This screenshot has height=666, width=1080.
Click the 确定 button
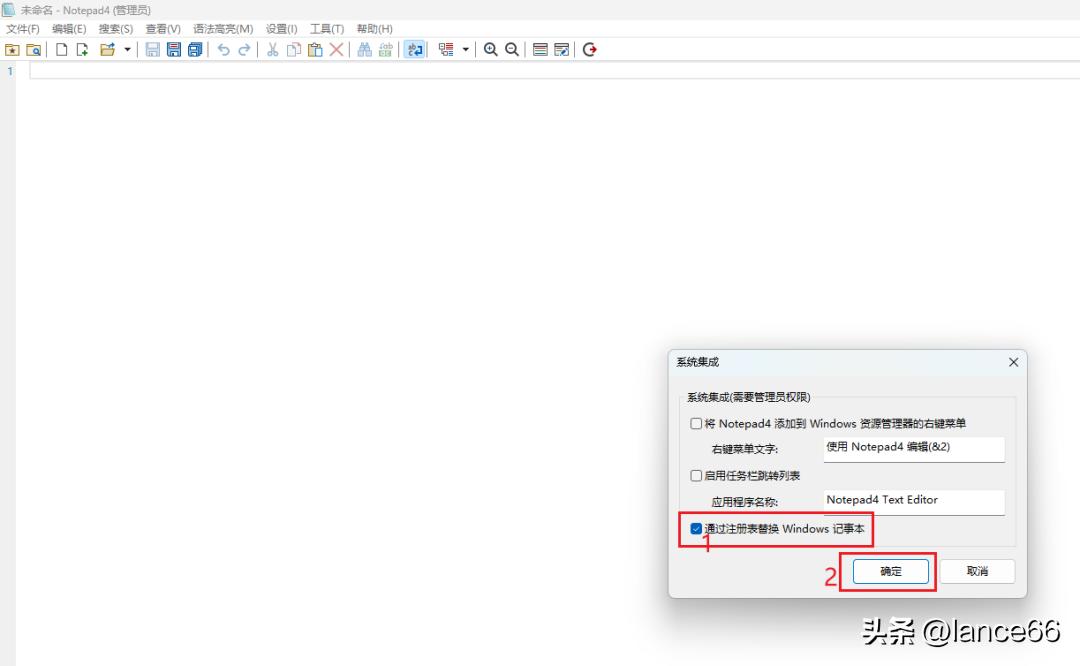[891, 572]
